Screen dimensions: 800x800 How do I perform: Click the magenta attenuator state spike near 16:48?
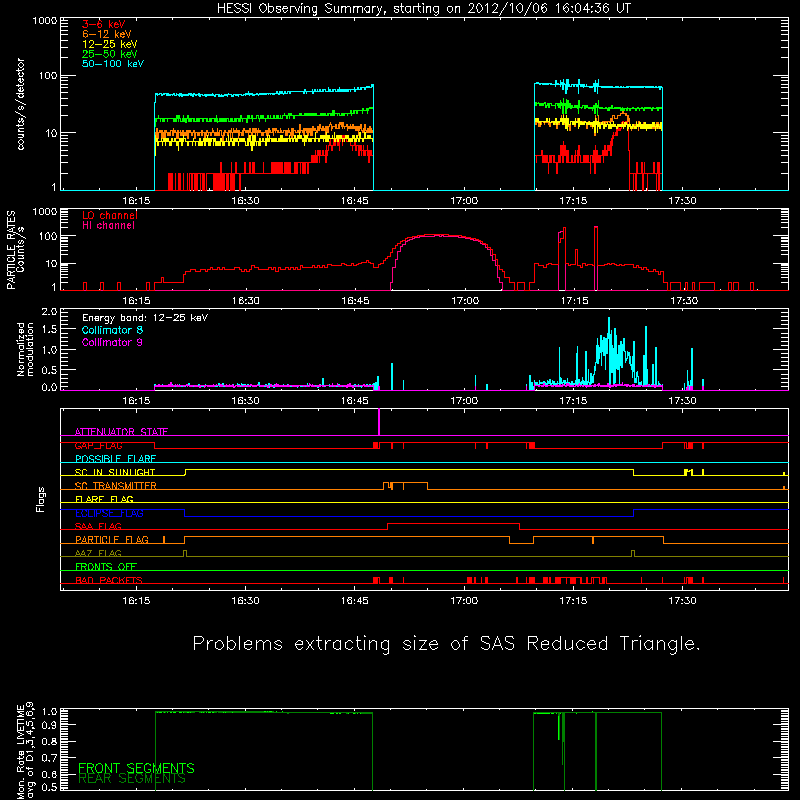coord(379,422)
